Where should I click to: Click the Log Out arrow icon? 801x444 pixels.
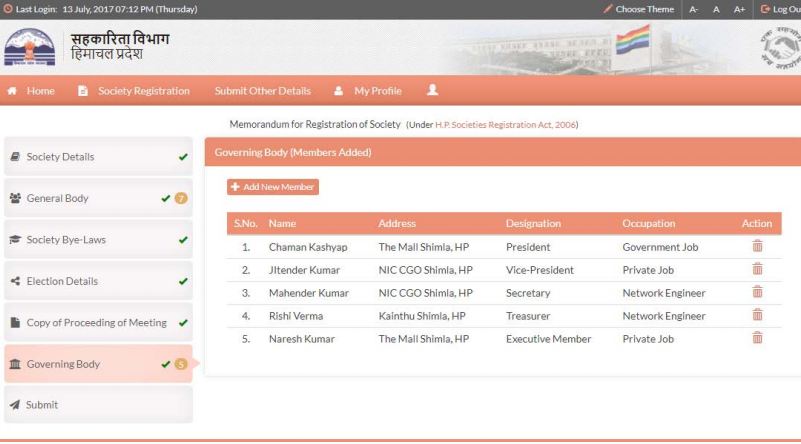click(765, 9)
